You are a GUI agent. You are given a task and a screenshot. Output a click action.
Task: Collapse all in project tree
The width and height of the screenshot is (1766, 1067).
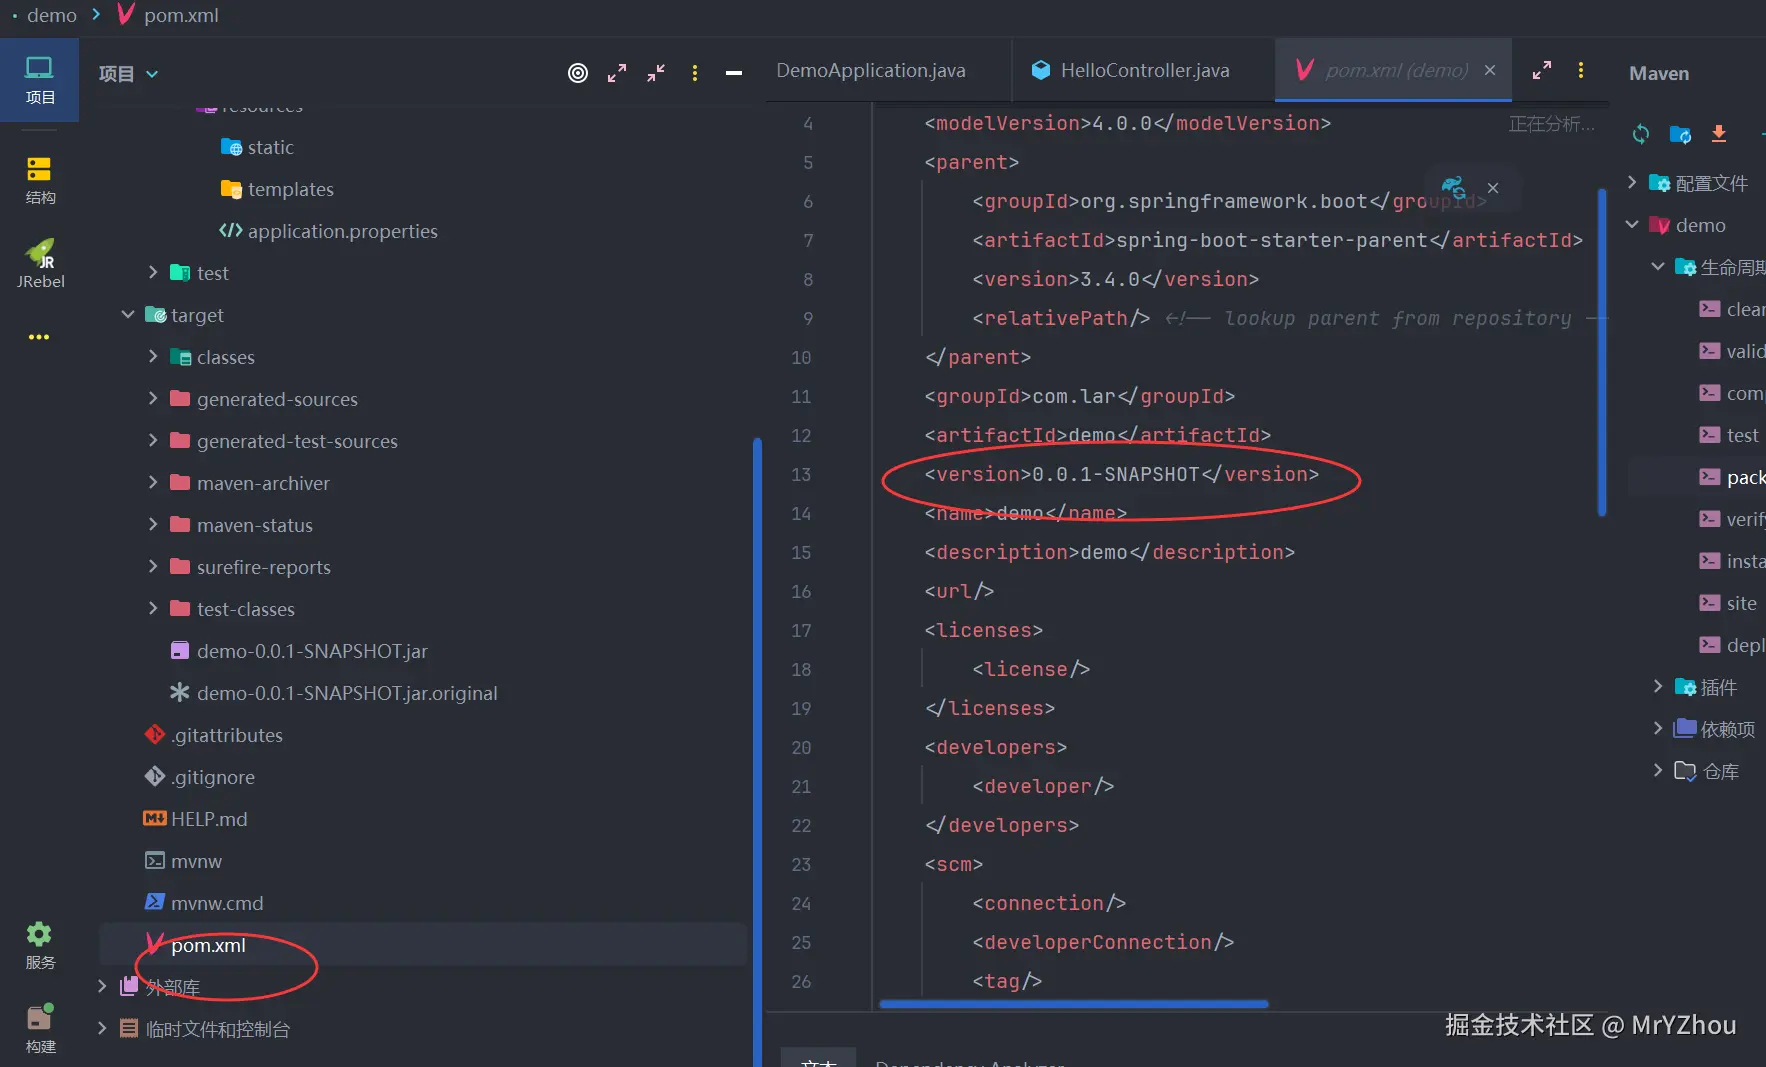[656, 73]
